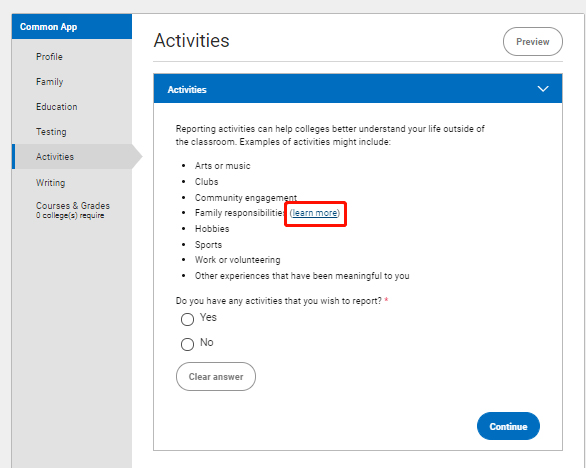Image resolution: width=586 pixels, height=468 pixels.
Task: Click the 'Work or volunteering' list item
Action: click(x=237, y=260)
